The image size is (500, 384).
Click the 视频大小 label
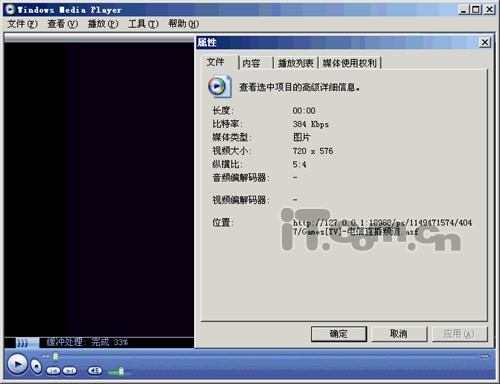coord(232,151)
